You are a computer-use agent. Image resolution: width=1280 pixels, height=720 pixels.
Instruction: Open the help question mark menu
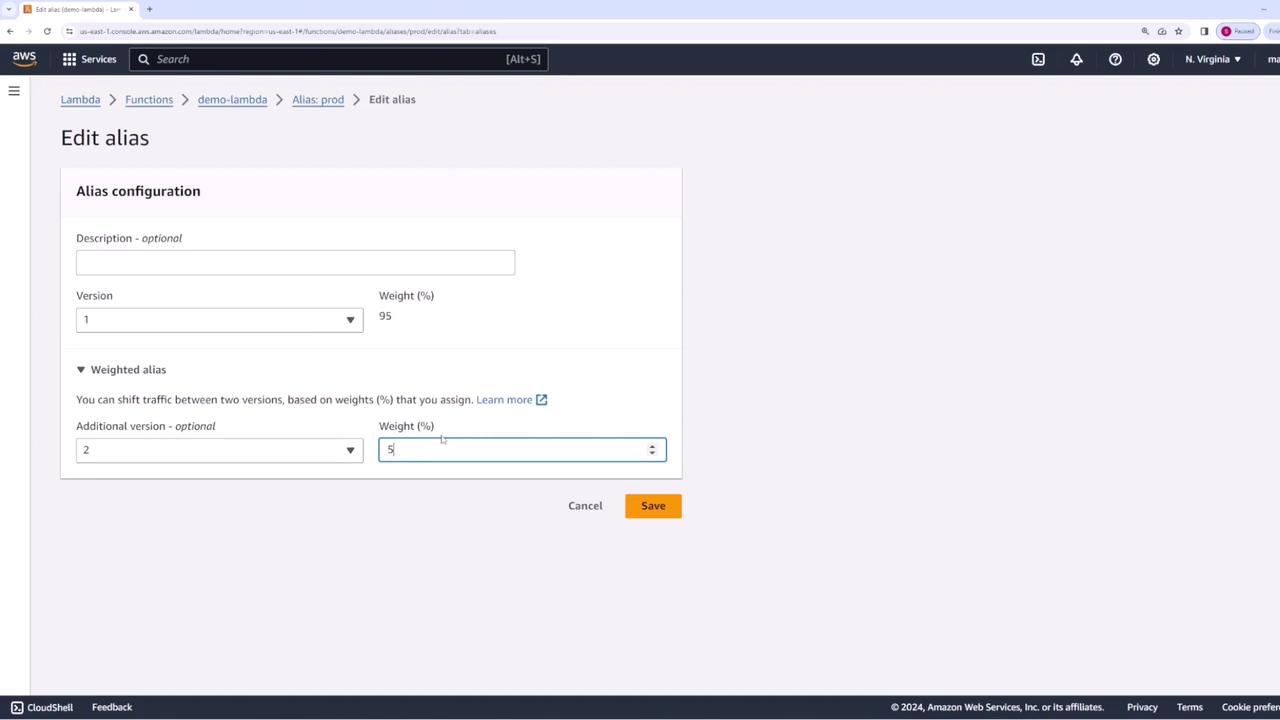tap(1115, 59)
